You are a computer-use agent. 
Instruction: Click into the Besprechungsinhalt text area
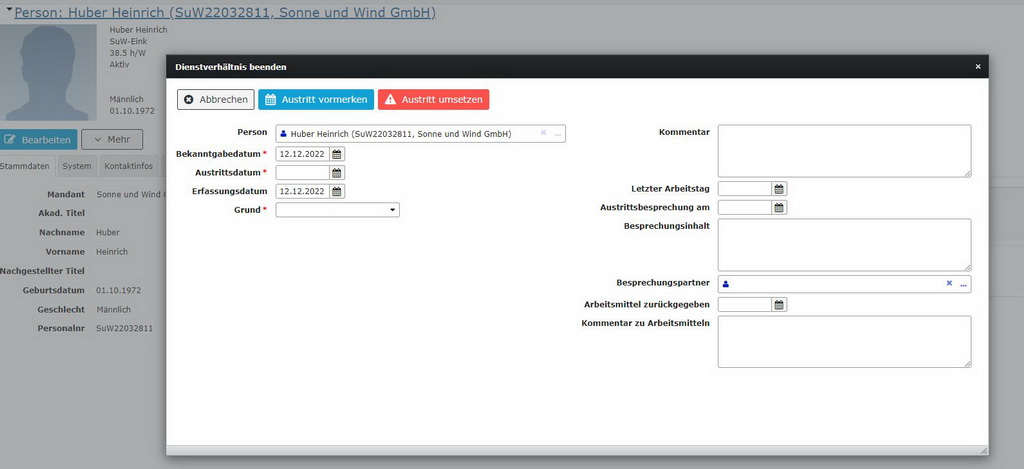click(844, 245)
